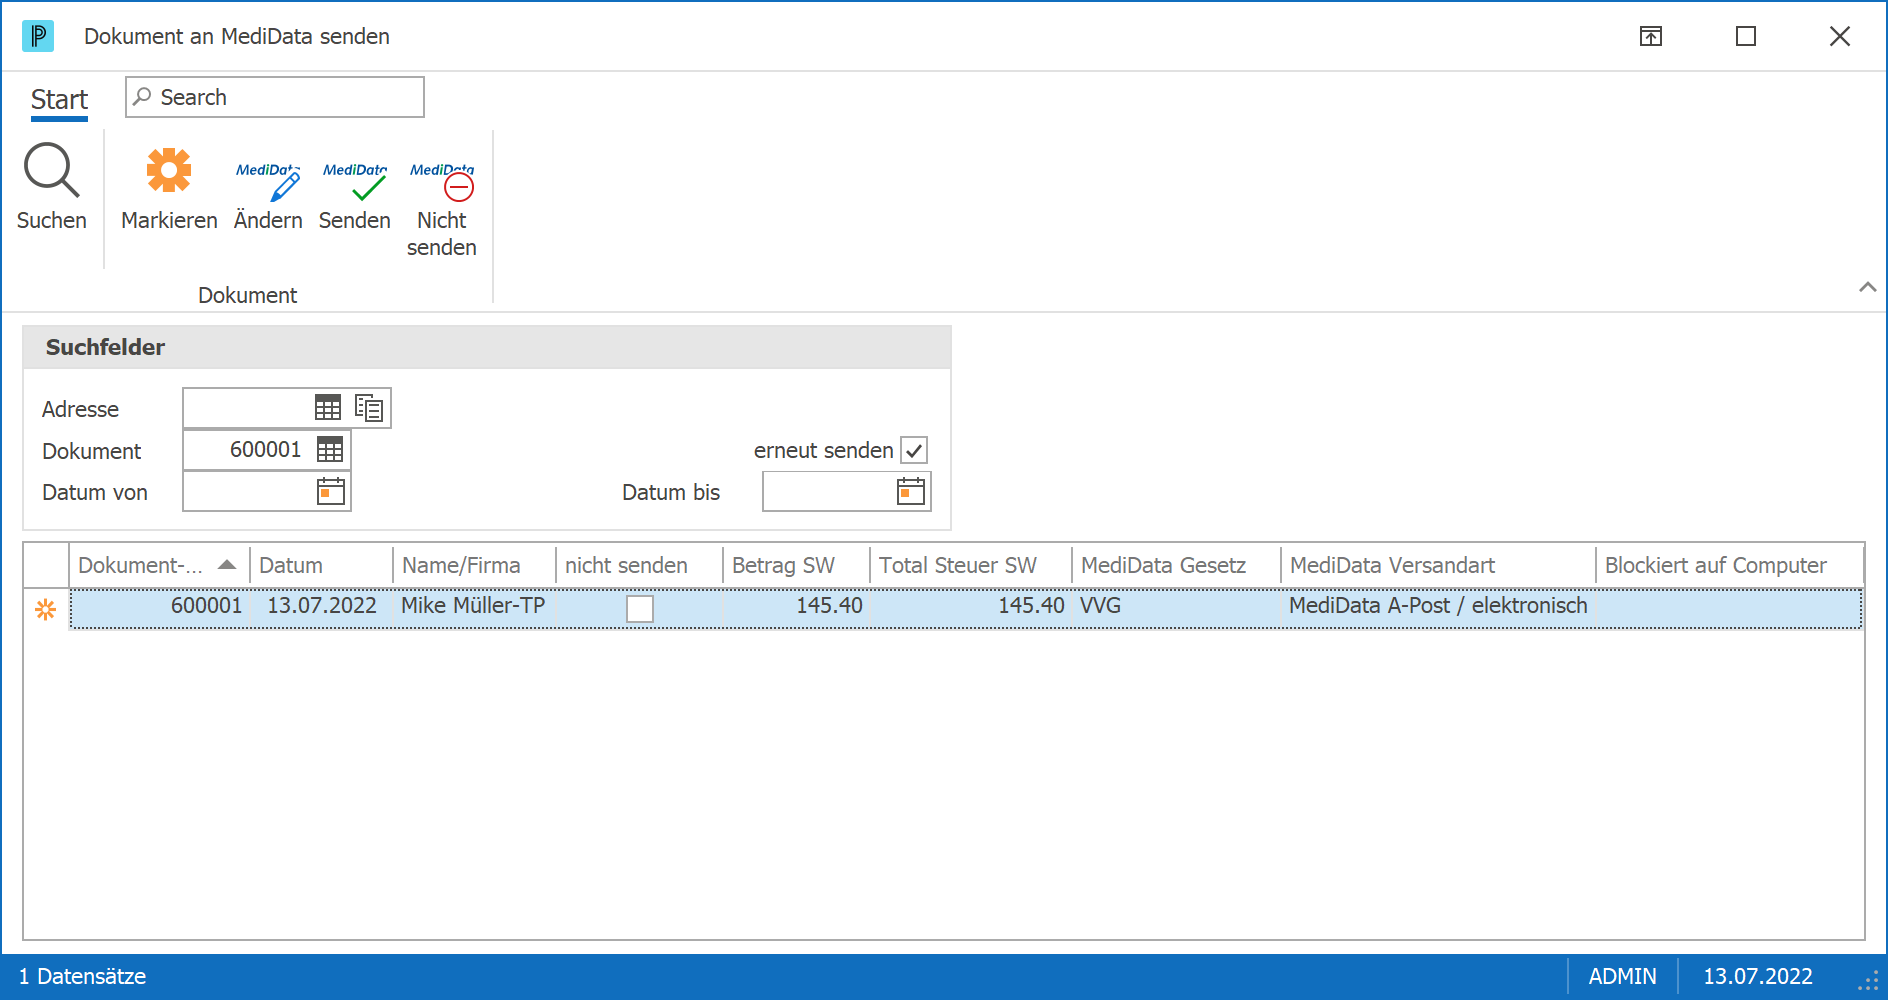Open the Dokument lookup table icon
The width and height of the screenshot is (1888, 1000).
click(330, 450)
